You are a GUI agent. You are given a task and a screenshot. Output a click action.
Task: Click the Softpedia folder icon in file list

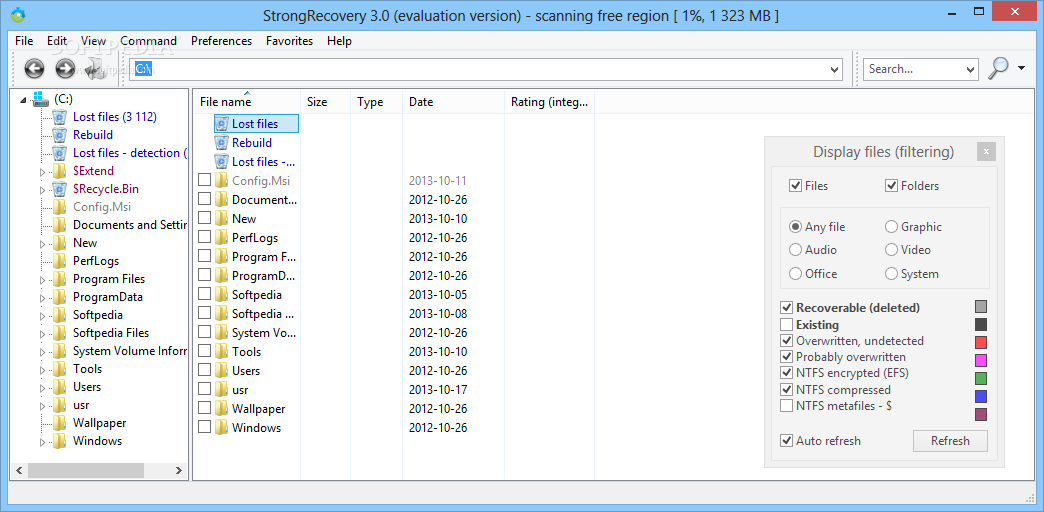(222, 294)
